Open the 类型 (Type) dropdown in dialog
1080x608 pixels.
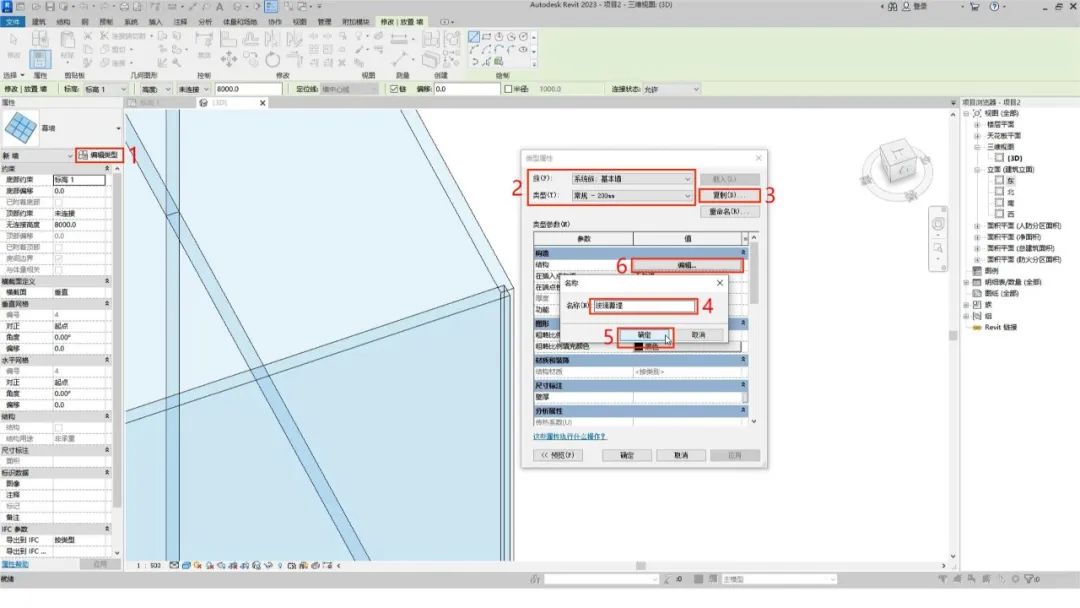[x=630, y=195]
